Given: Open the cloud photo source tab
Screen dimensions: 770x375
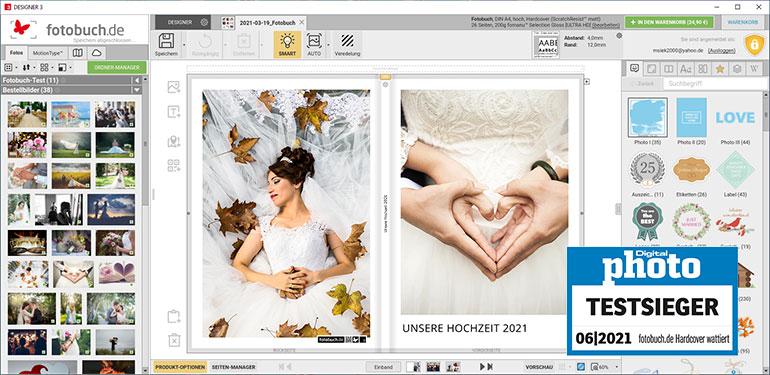Looking at the screenshot, I should pos(96,53).
